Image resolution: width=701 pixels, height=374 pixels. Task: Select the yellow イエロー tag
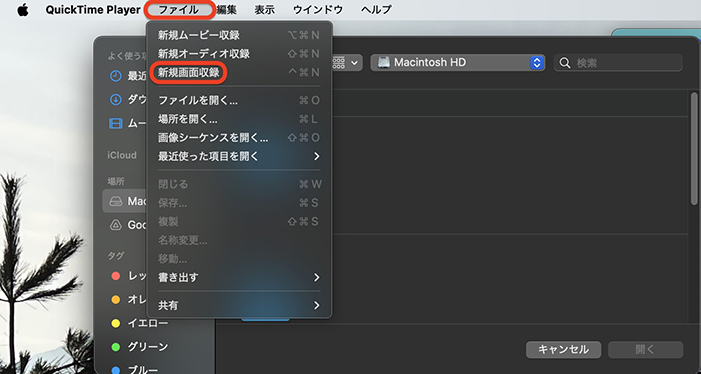[139, 323]
